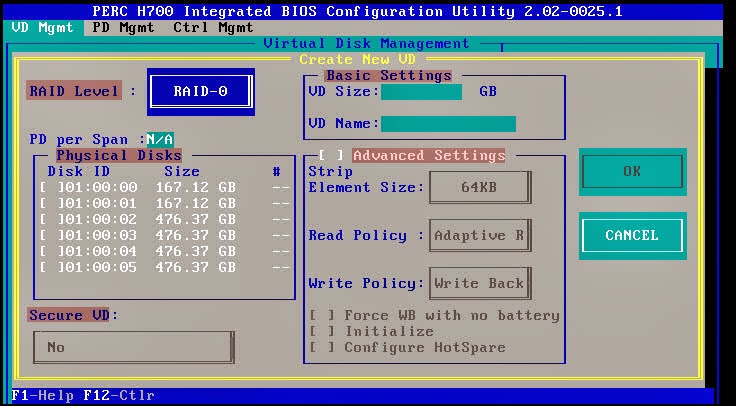The image size is (736, 406).
Task: Click the 476.37 GB size of disk 01:00:02
Action: coord(196,220)
